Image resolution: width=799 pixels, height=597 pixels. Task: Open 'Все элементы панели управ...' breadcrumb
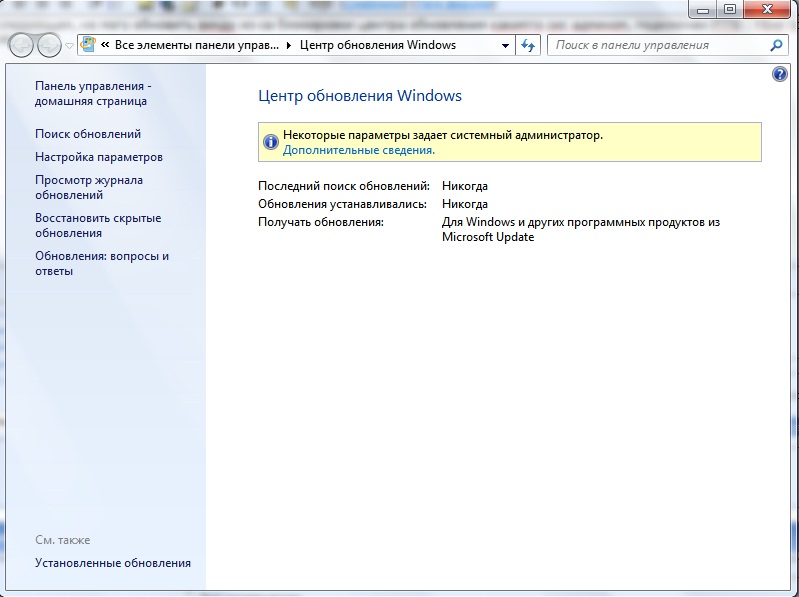click(x=197, y=45)
